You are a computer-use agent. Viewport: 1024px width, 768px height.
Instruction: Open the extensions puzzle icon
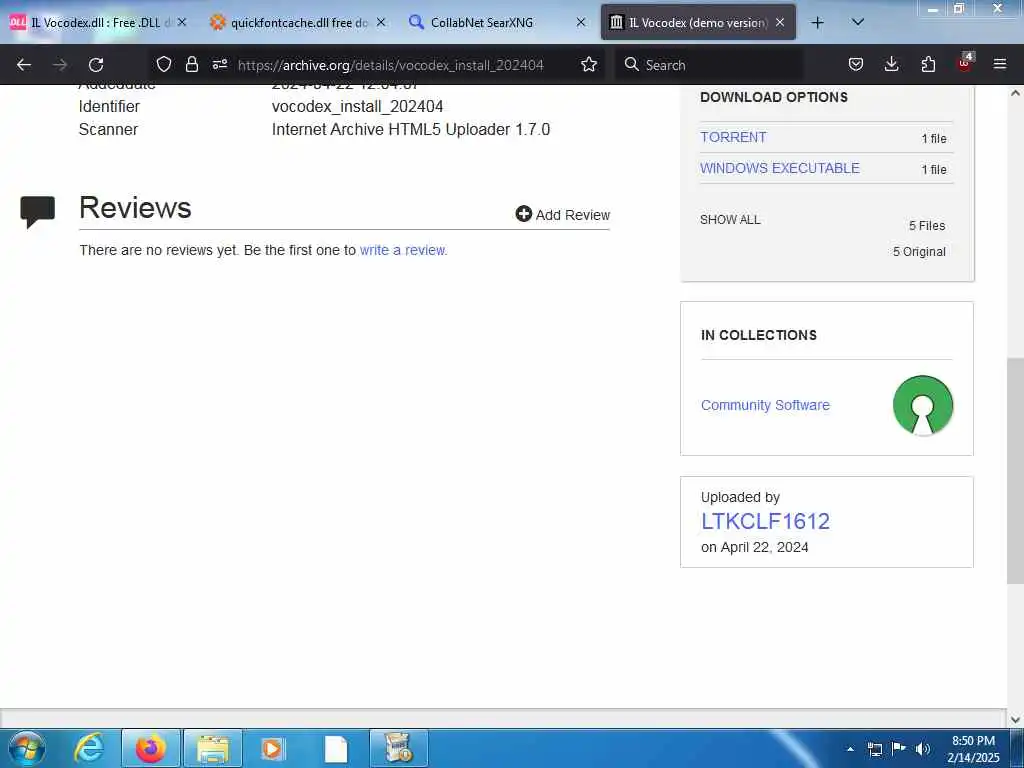(928, 64)
